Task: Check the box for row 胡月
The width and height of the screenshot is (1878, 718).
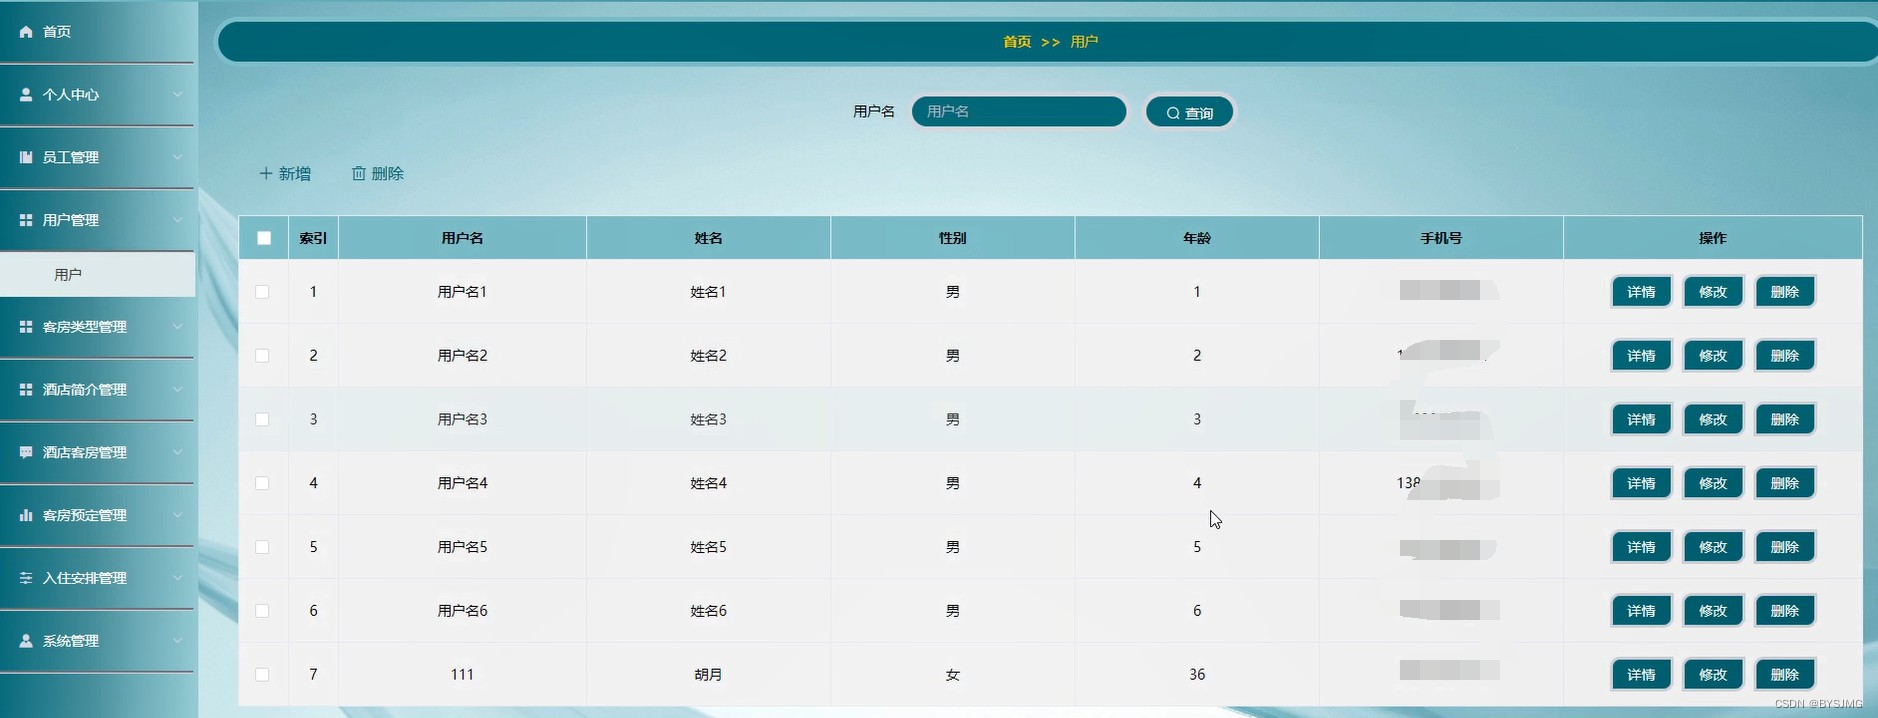Action: click(262, 675)
